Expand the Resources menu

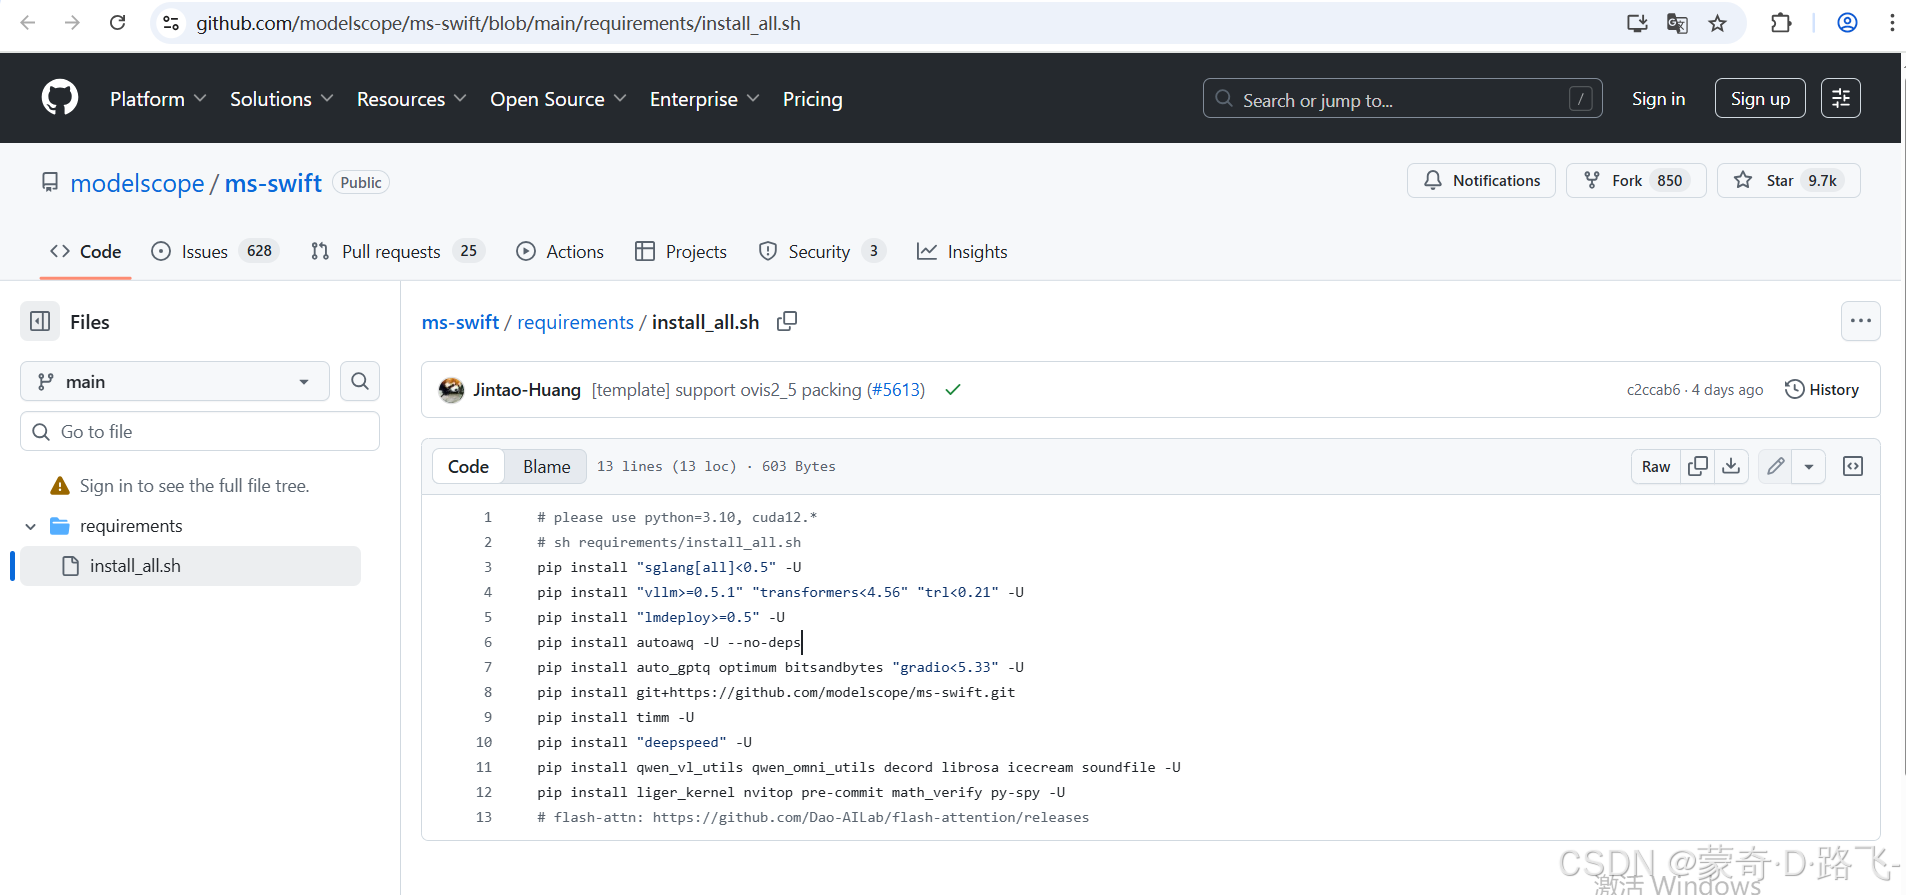[x=412, y=99]
